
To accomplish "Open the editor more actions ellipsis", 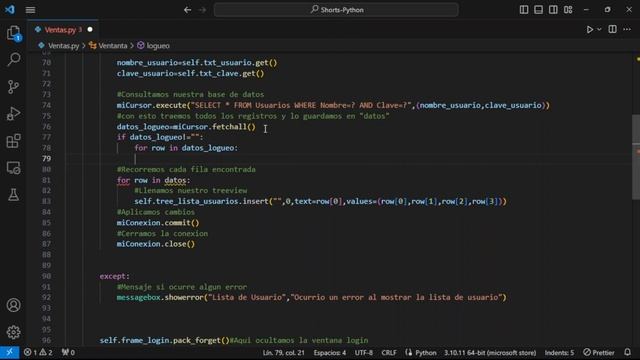I will coord(627,29).
